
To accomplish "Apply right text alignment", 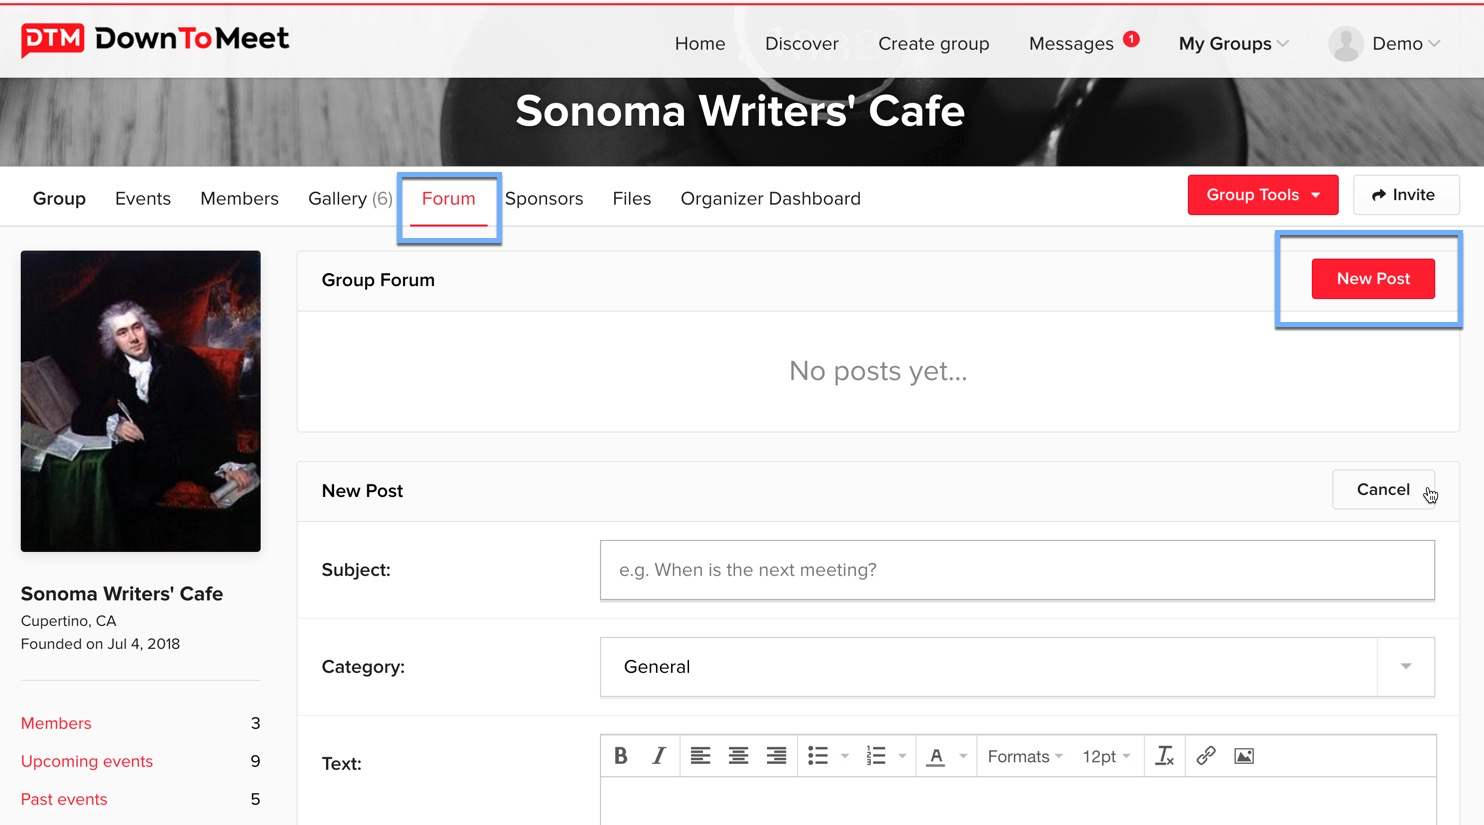I will click(x=776, y=756).
